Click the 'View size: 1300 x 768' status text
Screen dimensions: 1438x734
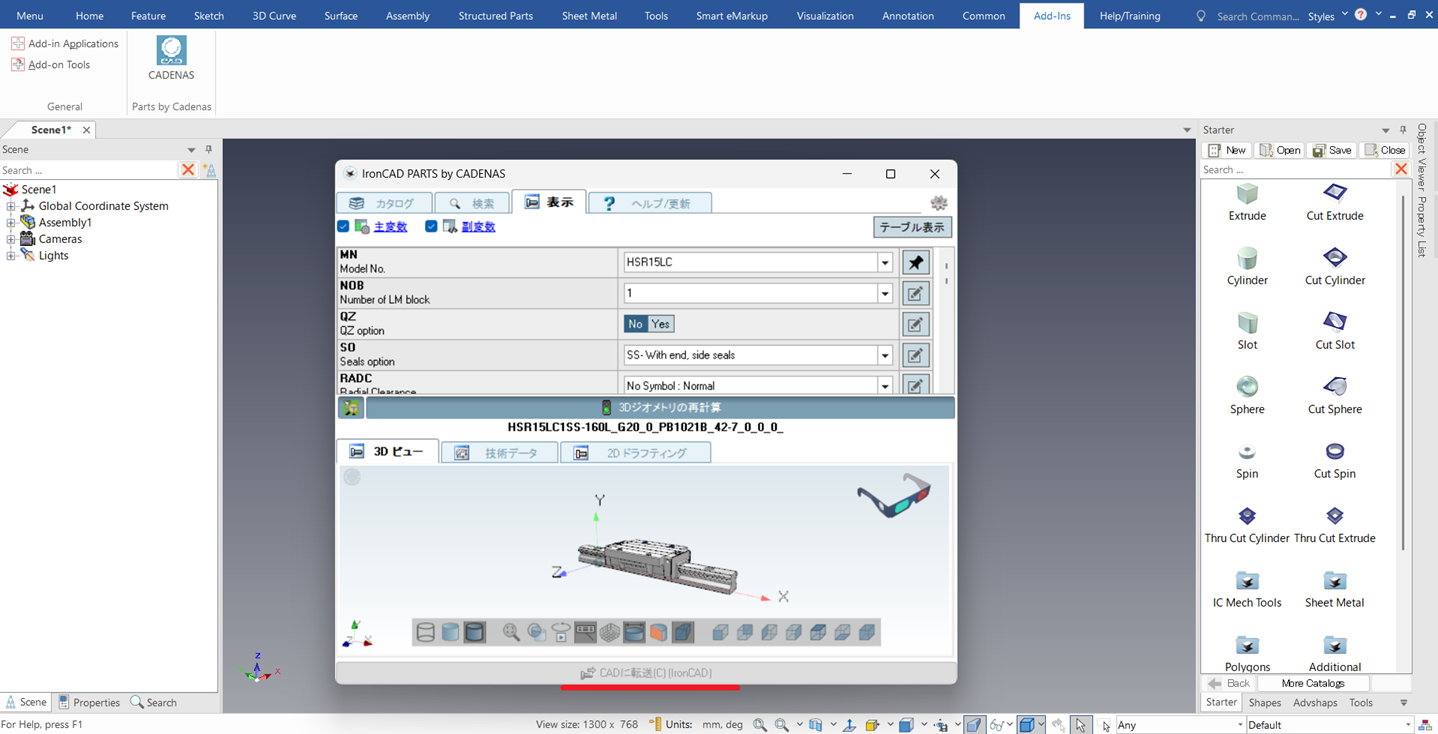click(x=587, y=725)
